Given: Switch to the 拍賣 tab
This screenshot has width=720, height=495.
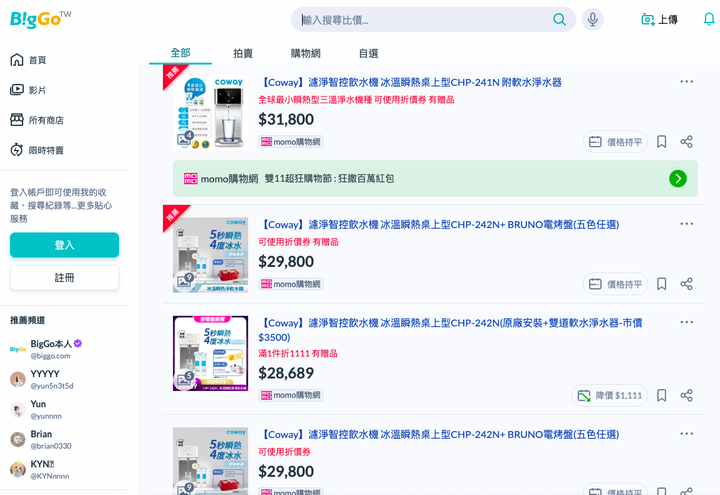Looking at the screenshot, I should point(243,54).
